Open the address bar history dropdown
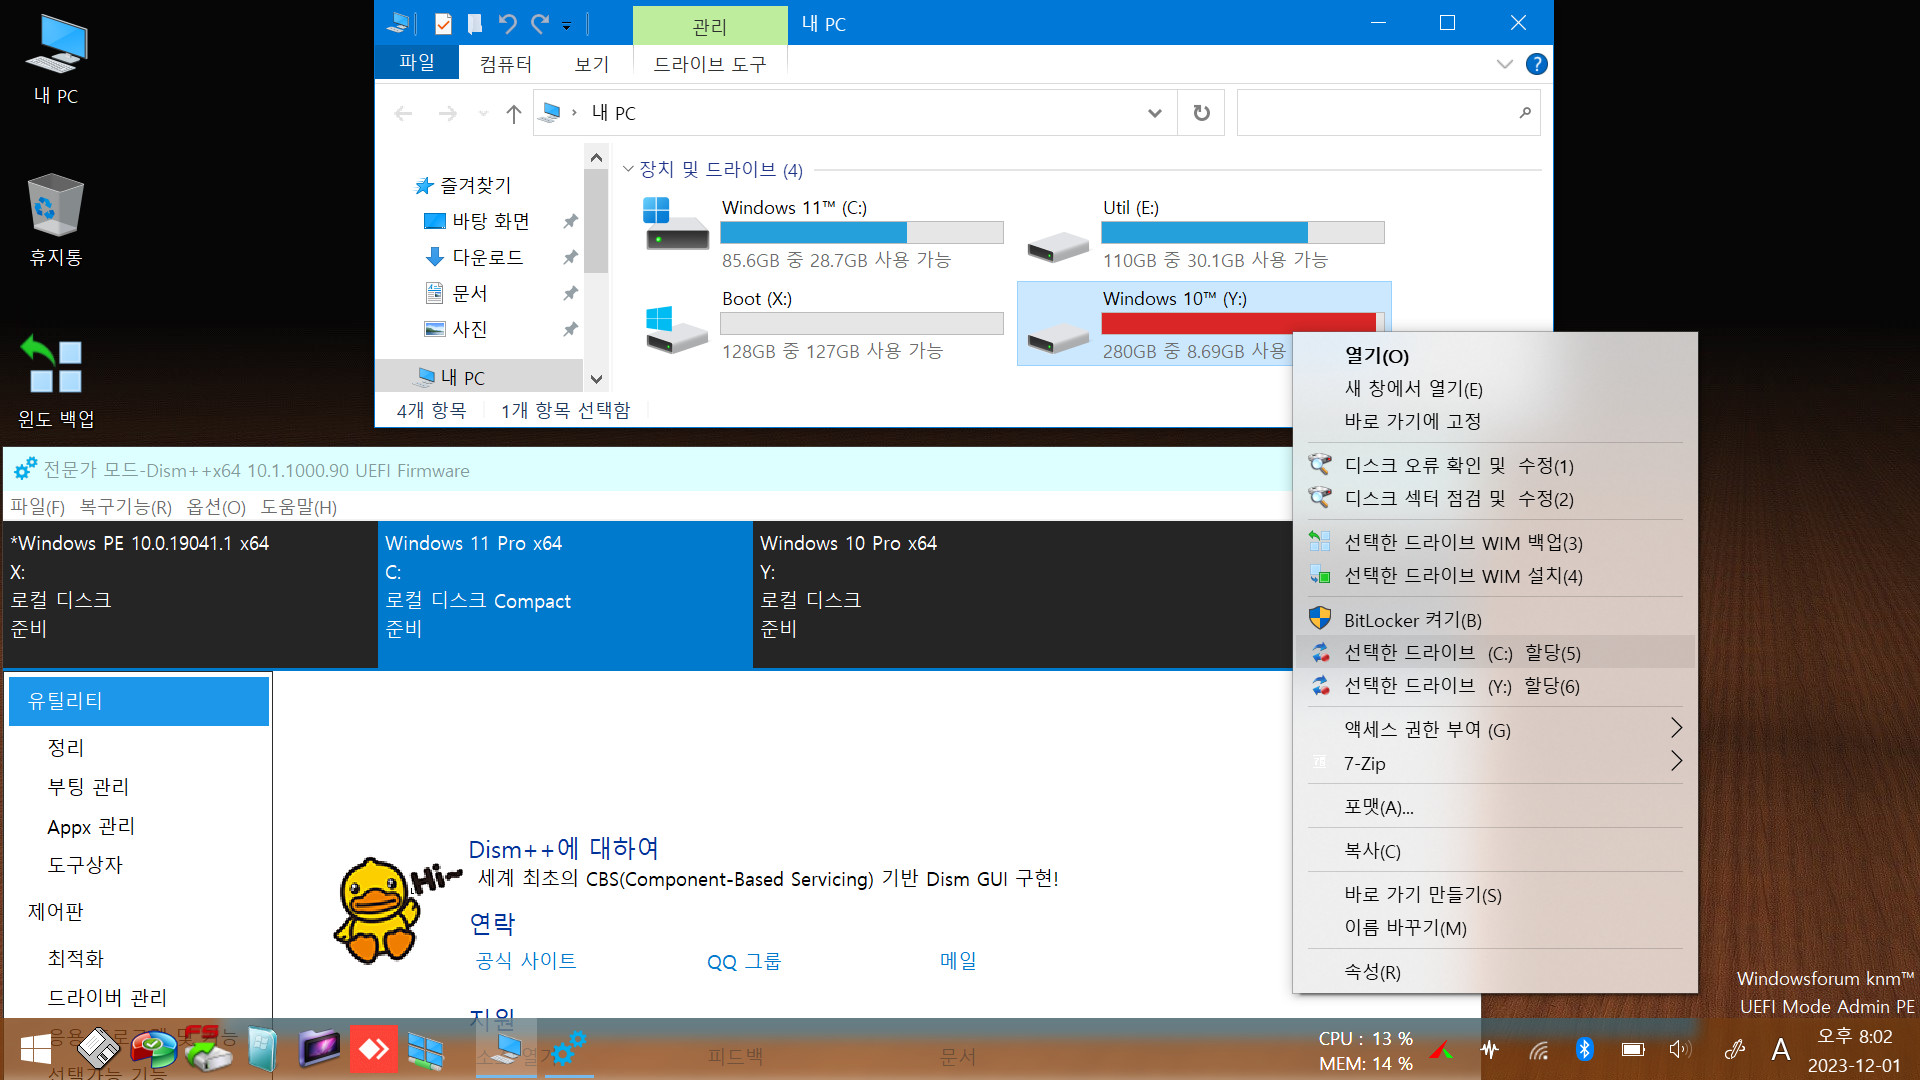Image resolution: width=1920 pixels, height=1080 pixels. tap(1154, 113)
